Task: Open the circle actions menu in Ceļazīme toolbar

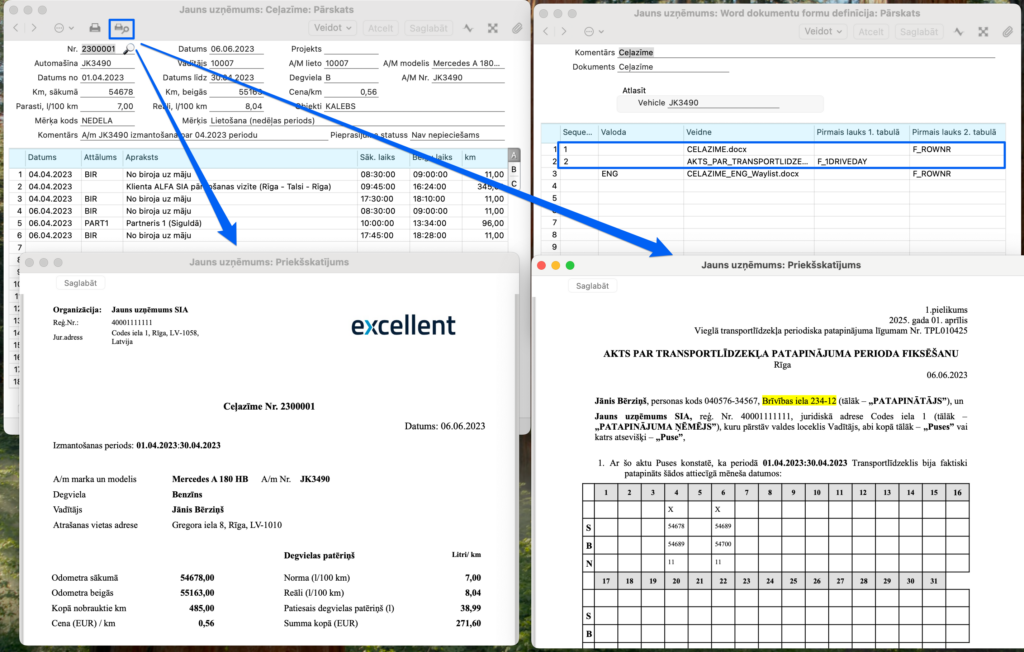Action: [63, 29]
